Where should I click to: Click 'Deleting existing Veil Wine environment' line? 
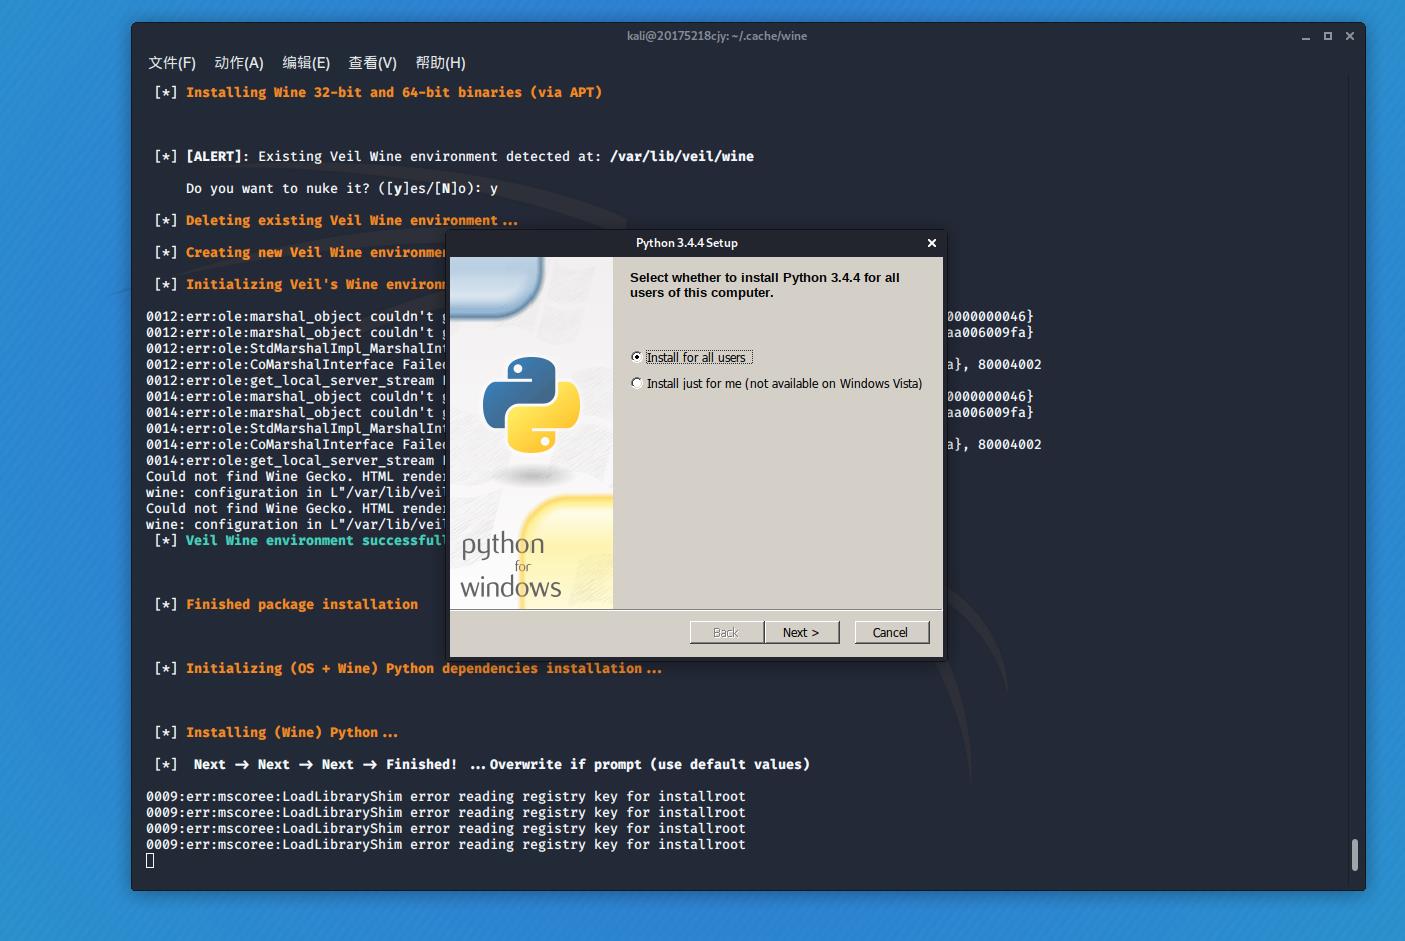pyautogui.click(x=352, y=220)
